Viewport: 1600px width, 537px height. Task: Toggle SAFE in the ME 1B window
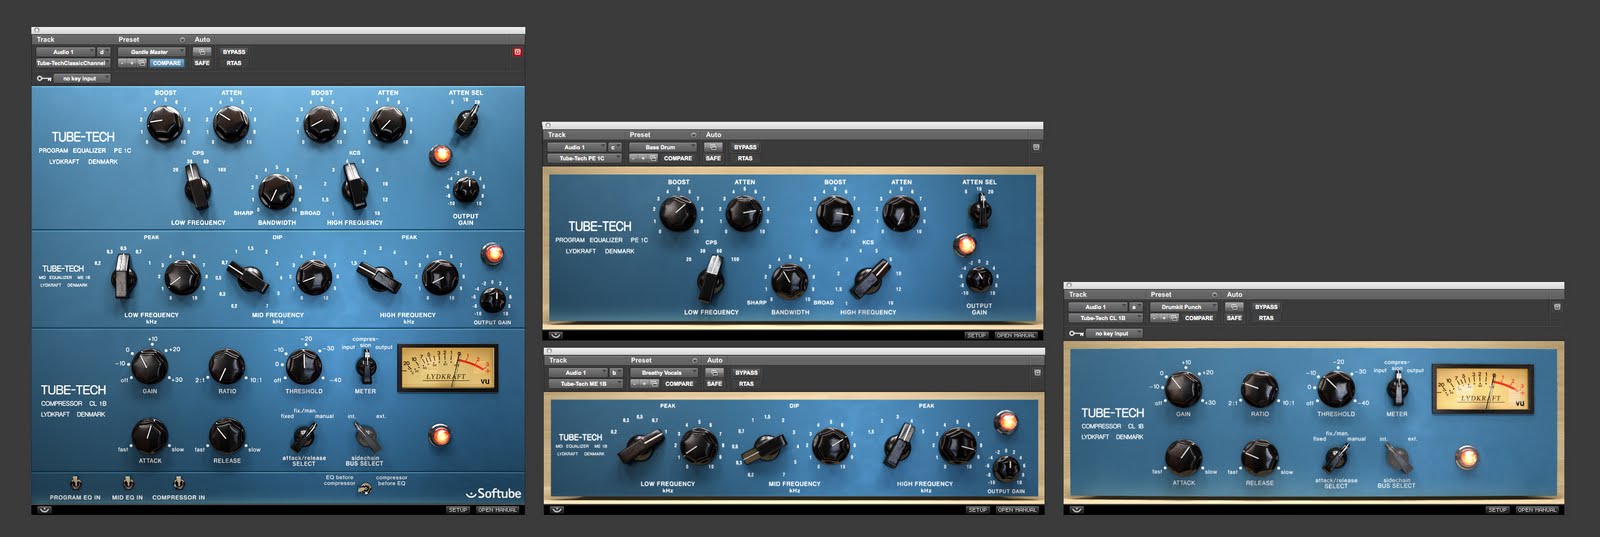[714, 383]
